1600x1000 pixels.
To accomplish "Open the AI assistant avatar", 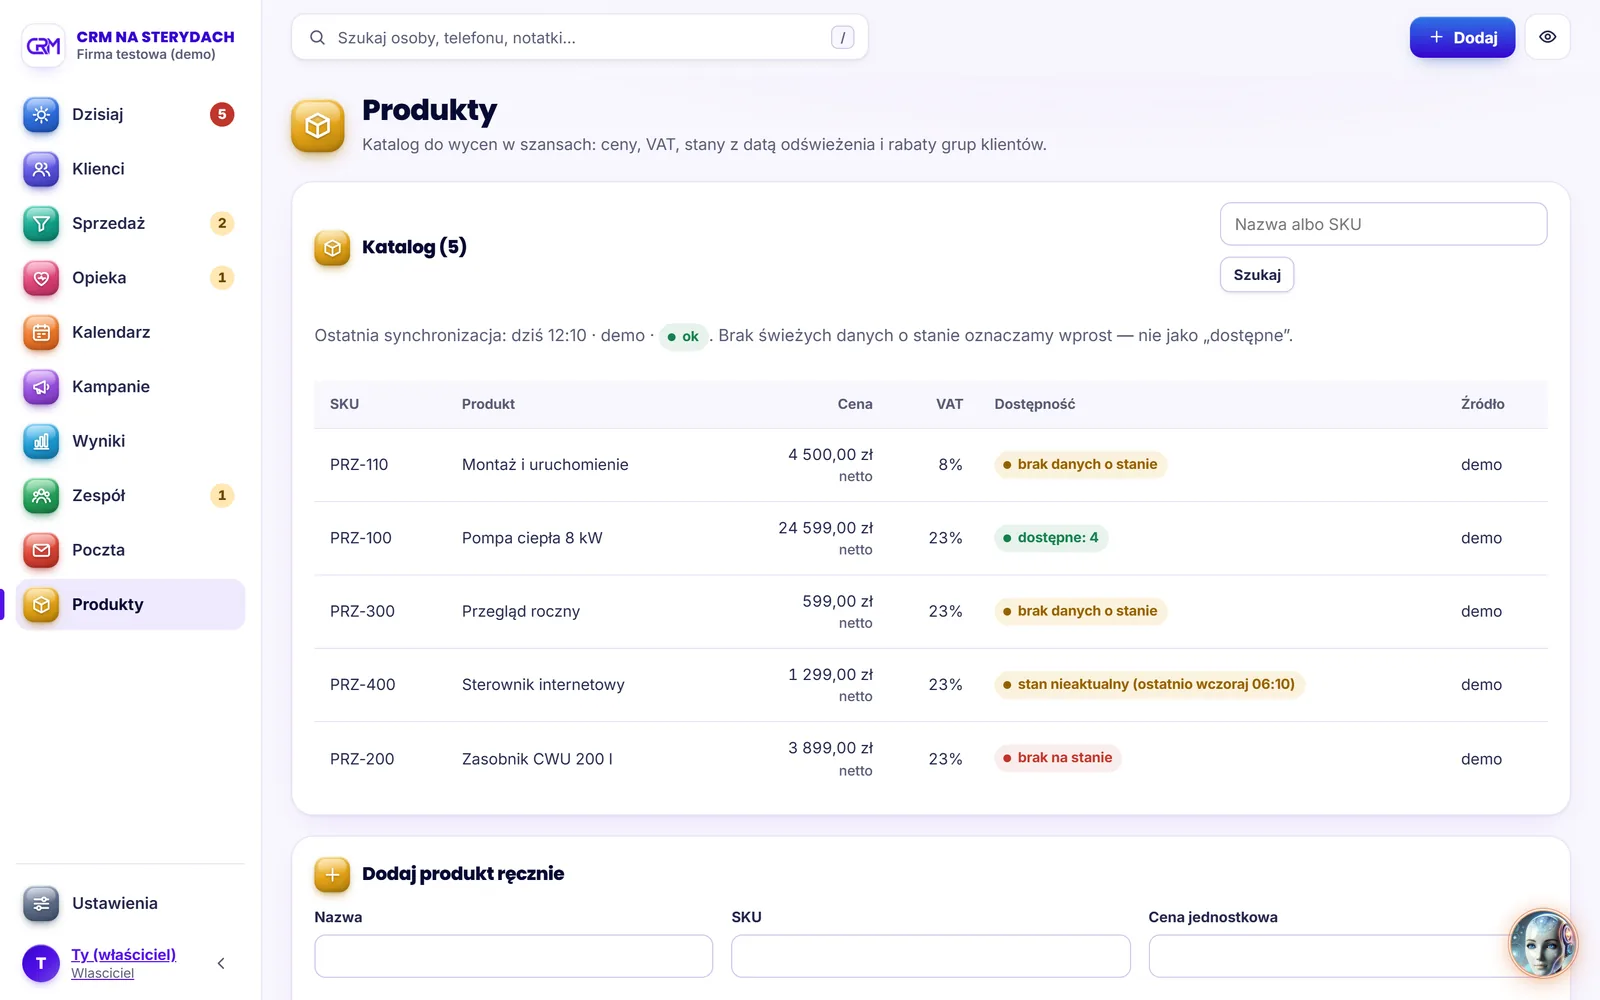I will (x=1542, y=943).
